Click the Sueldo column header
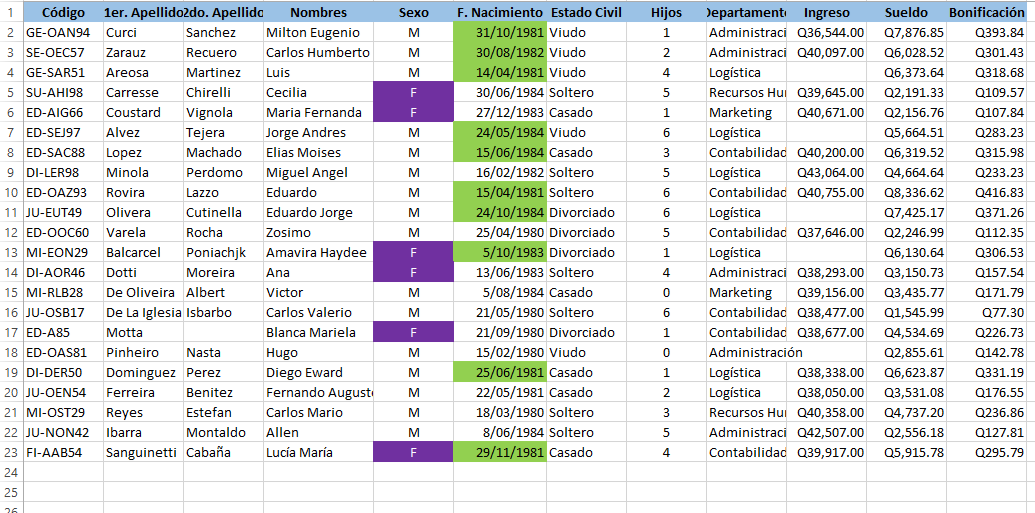The height and width of the screenshot is (513, 1035). click(x=906, y=12)
